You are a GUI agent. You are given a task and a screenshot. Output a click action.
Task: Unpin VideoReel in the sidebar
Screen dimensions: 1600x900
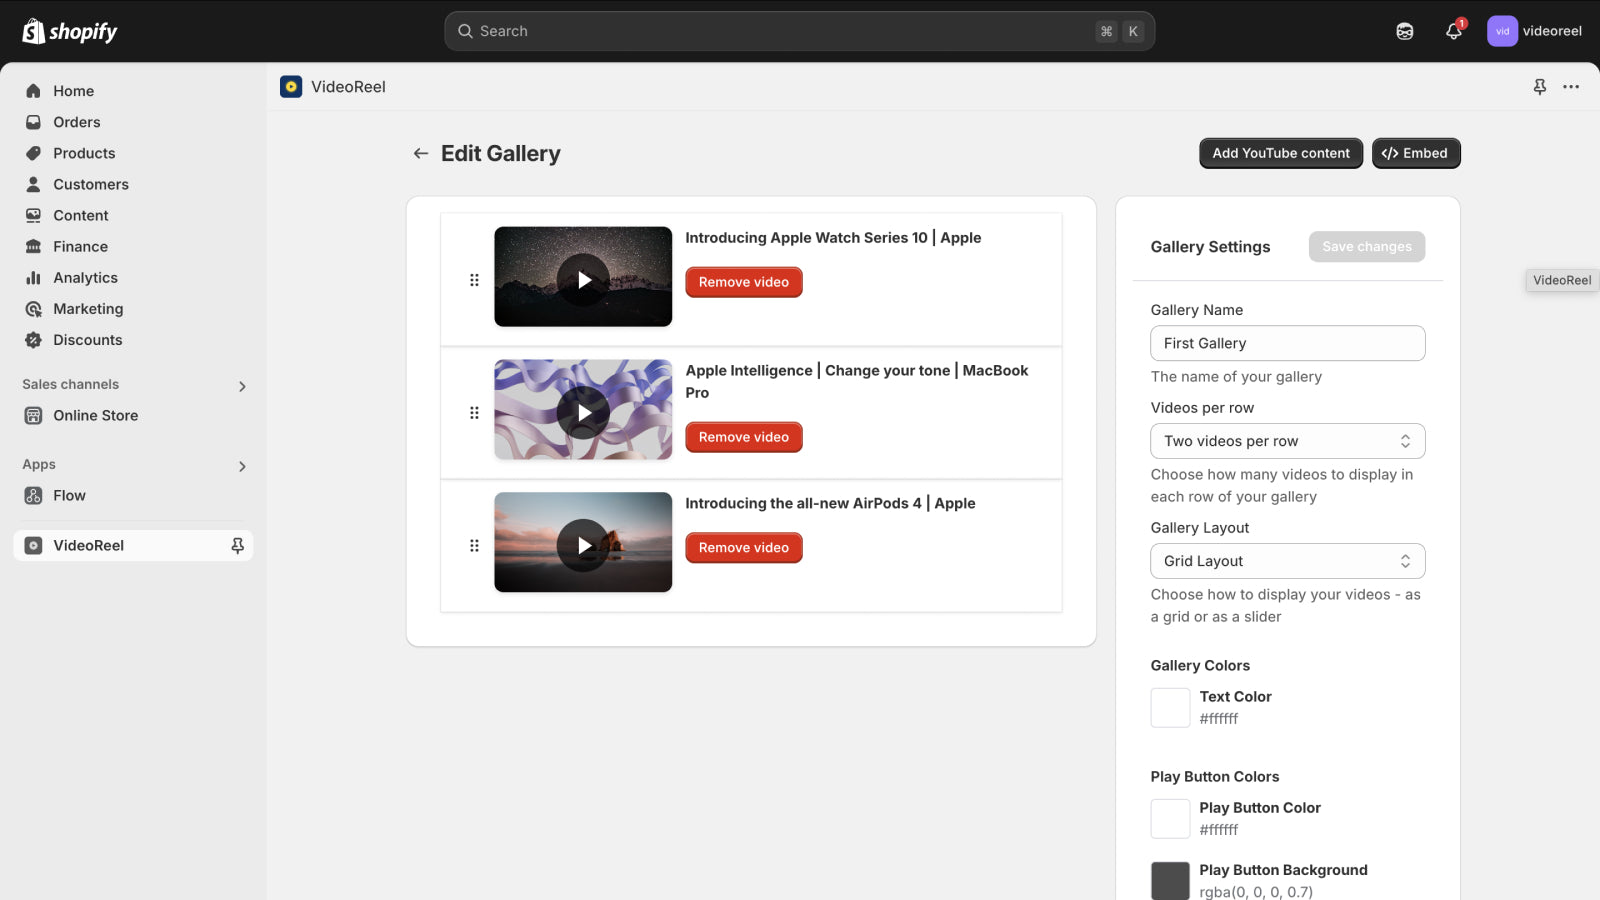[237, 545]
